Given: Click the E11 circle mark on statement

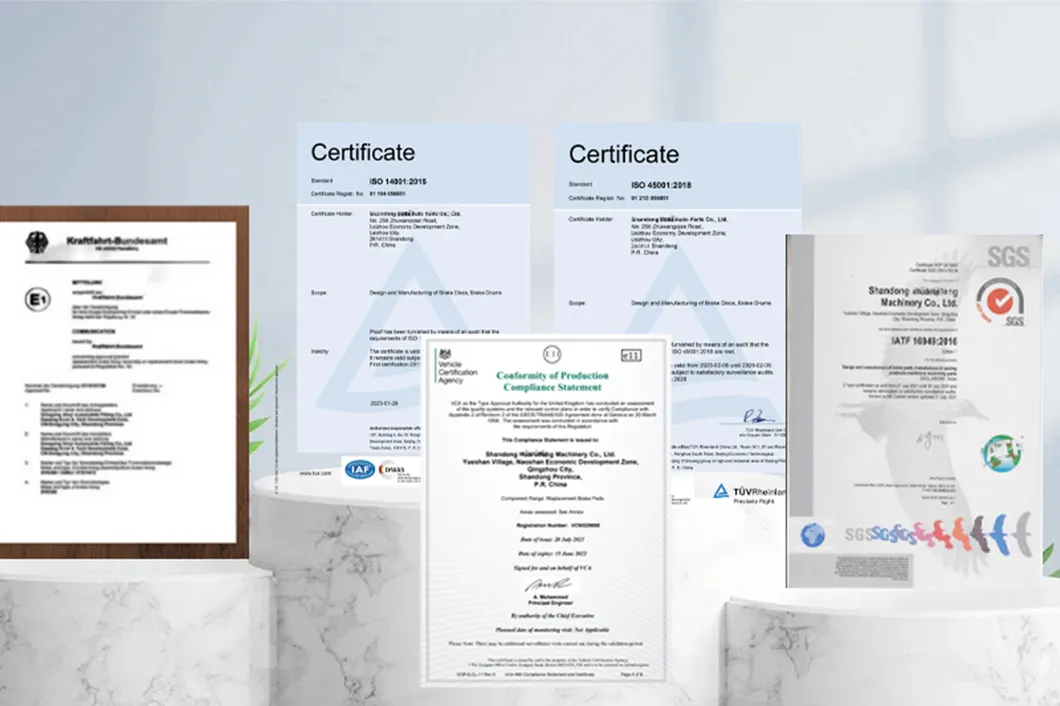Looking at the screenshot, I should point(552,354).
